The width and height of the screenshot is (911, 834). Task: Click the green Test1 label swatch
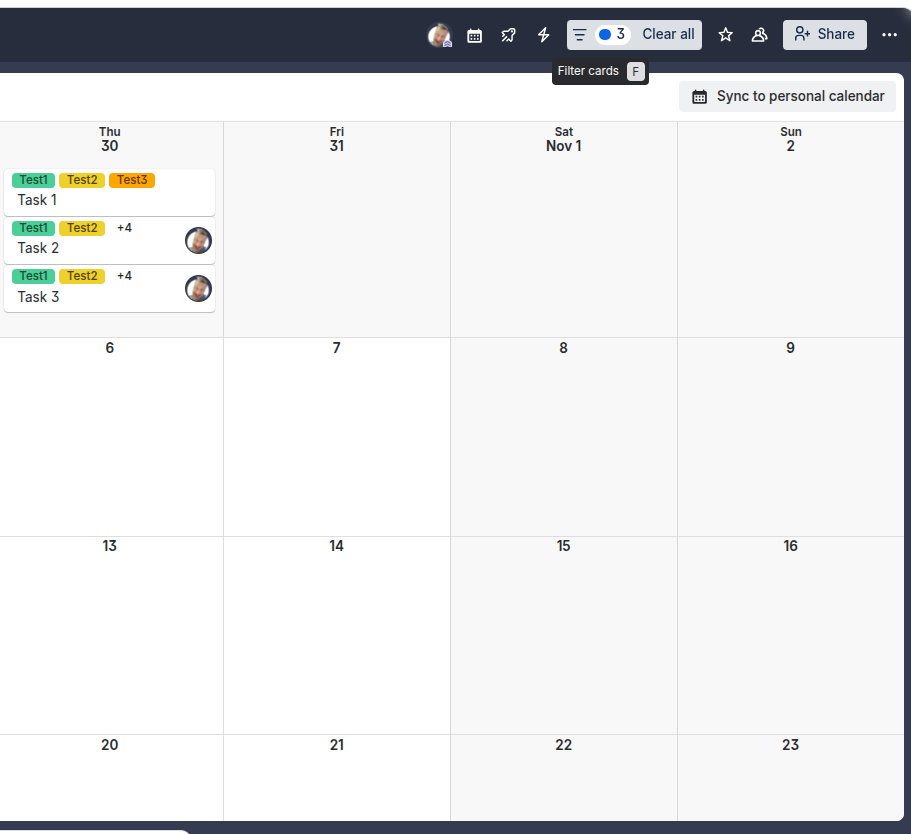tap(33, 180)
